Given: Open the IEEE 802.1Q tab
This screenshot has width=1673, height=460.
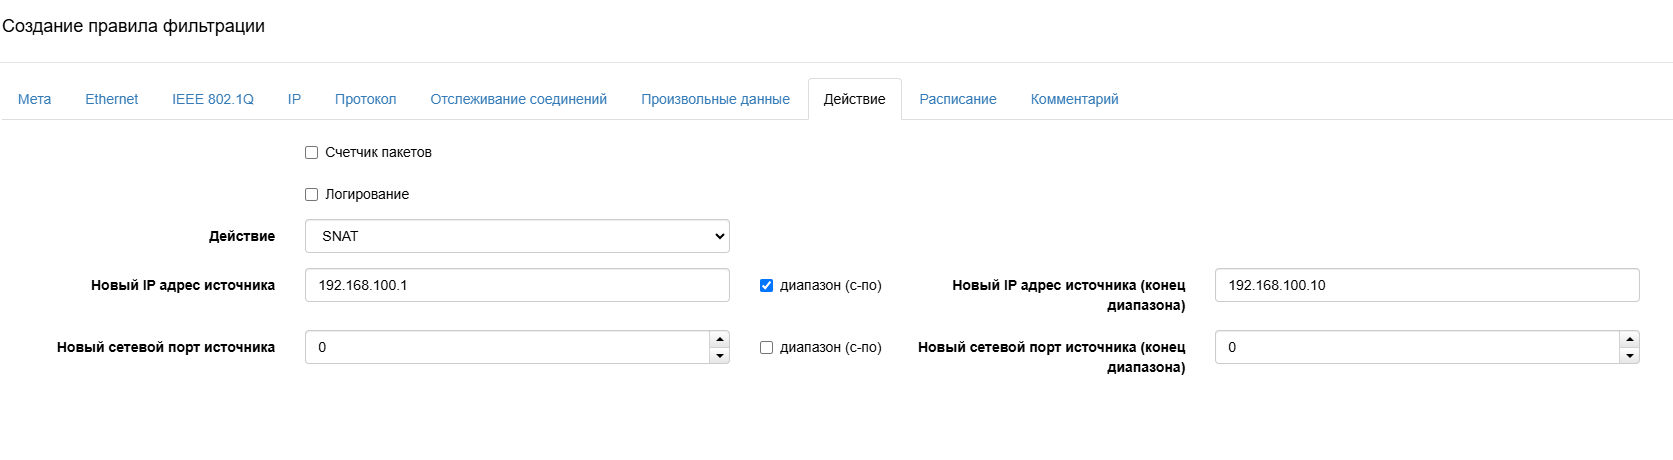Looking at the screenshot, I should click(213, 99).
